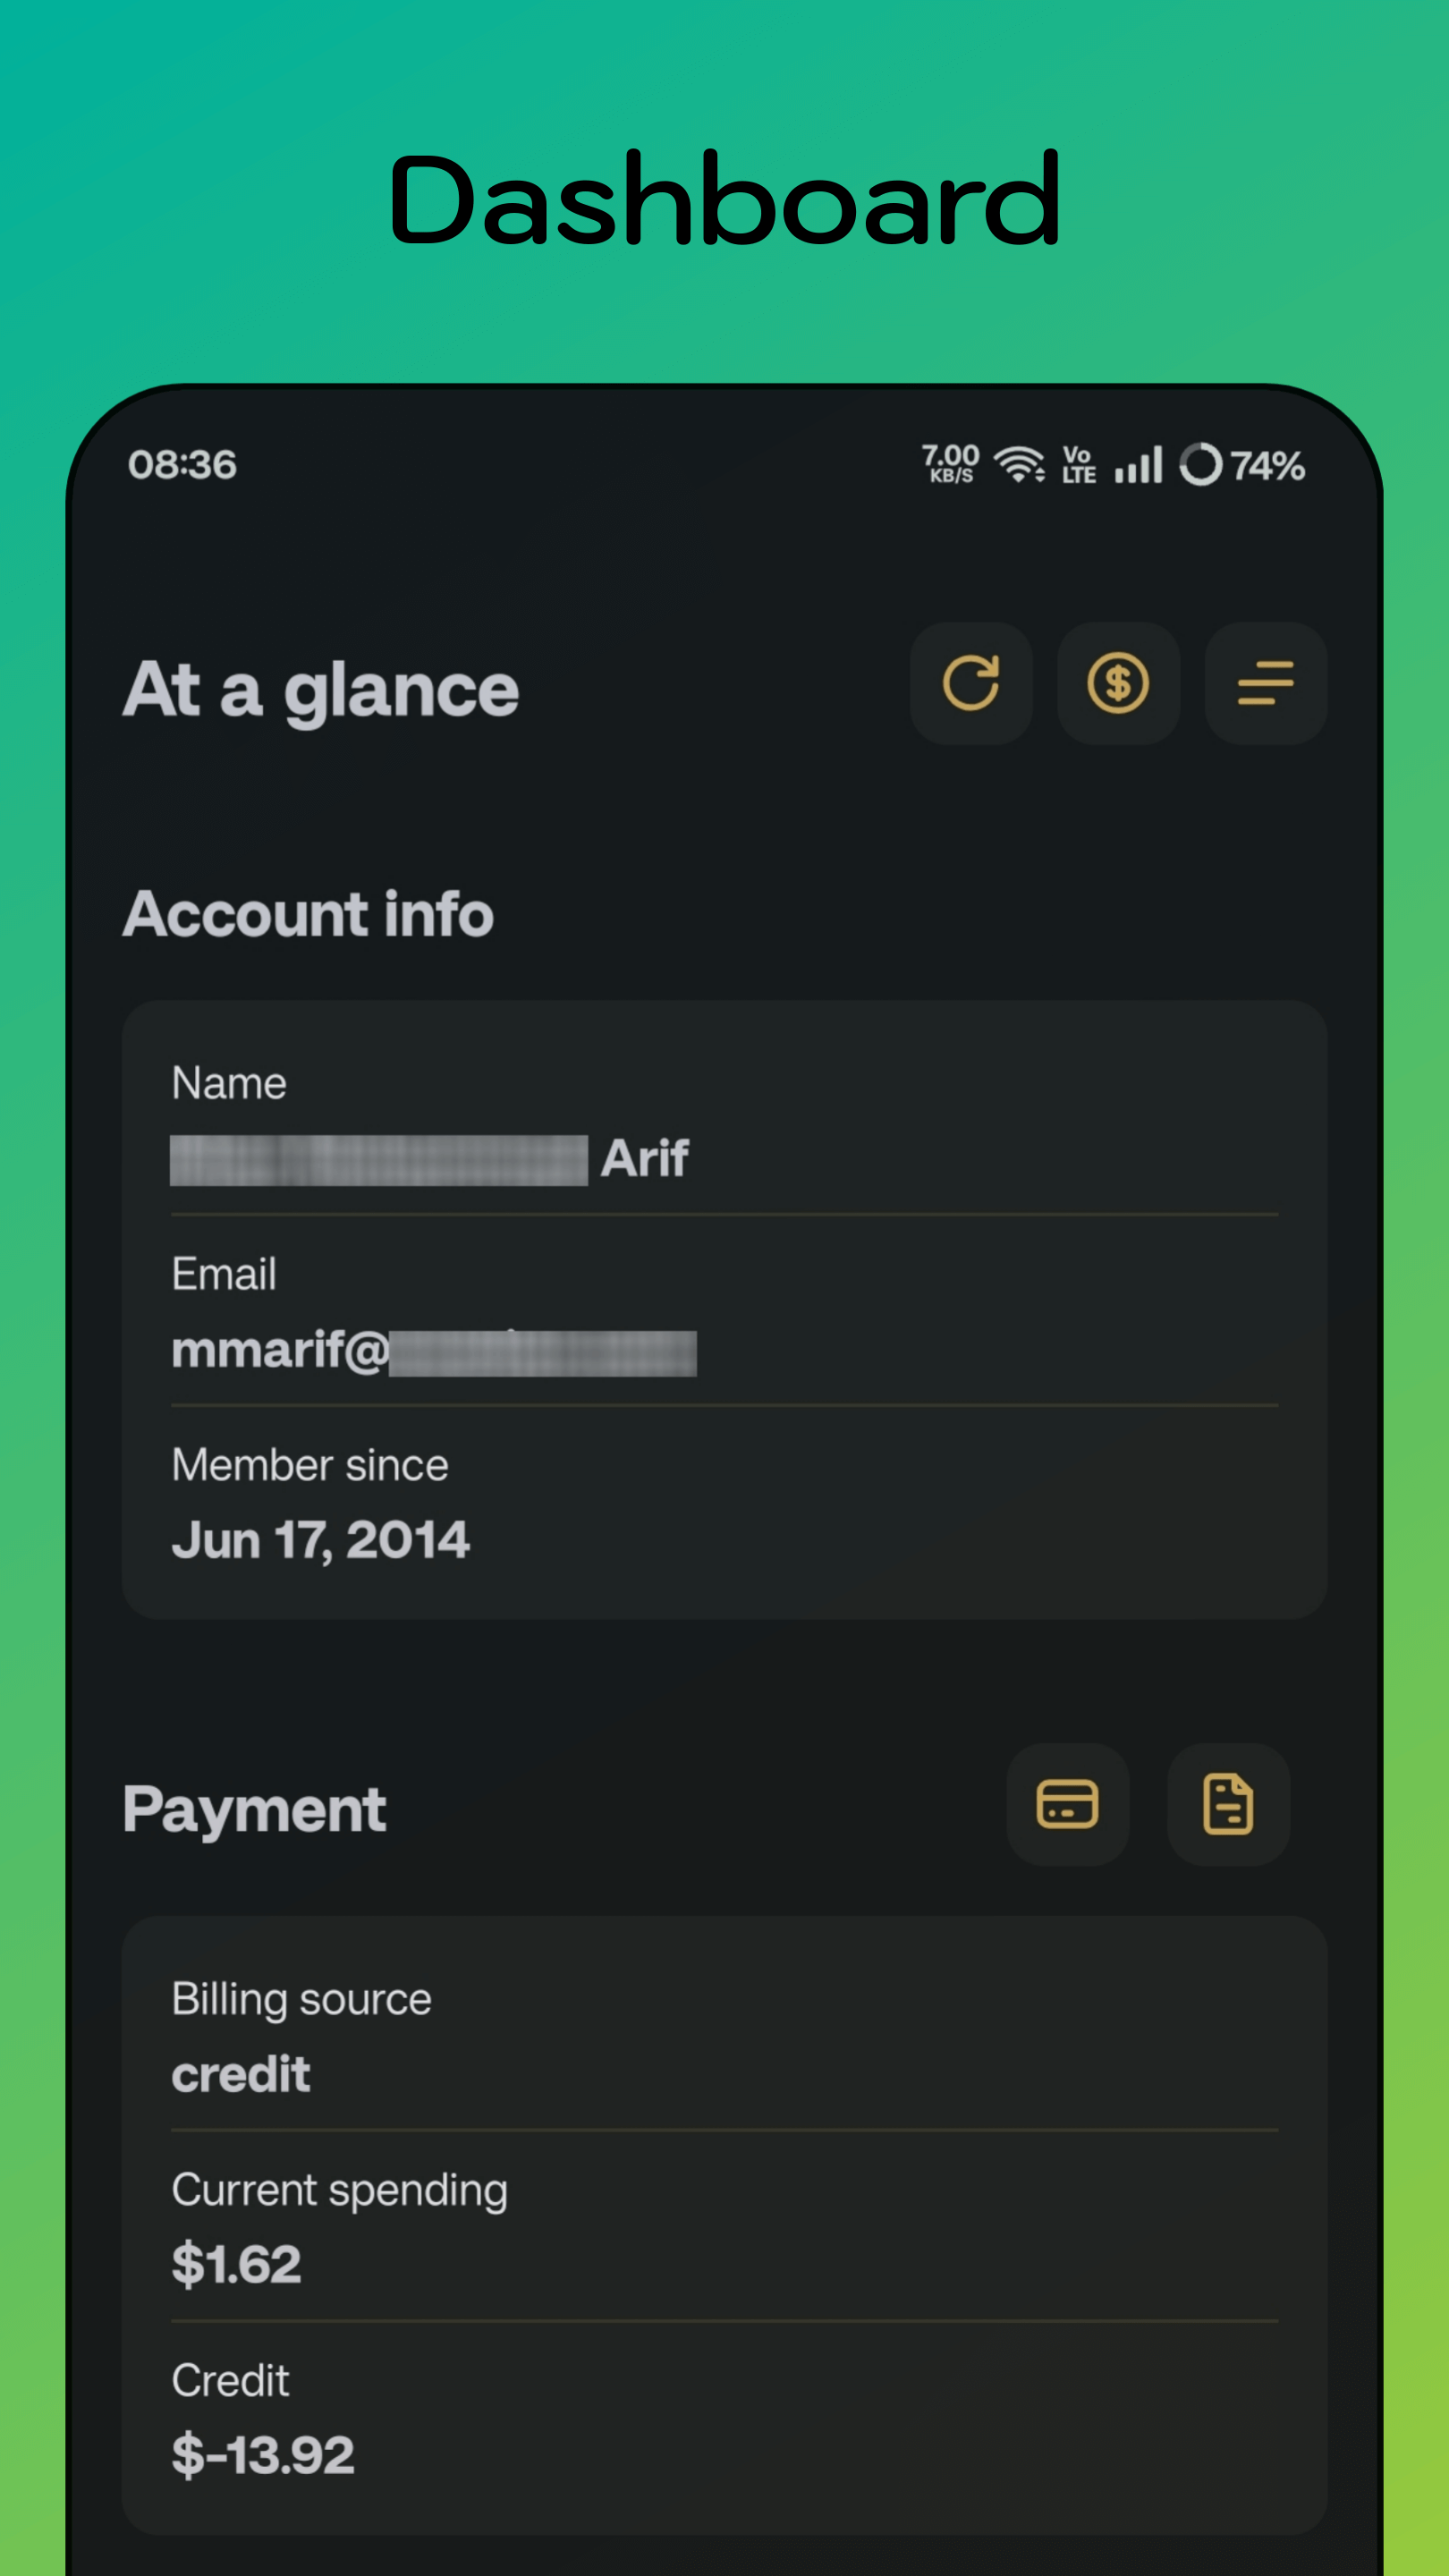The height and width of the screenshot is (2576, 1449).
Task: Open the hamburger menu icon
Action: (1265, 684)
